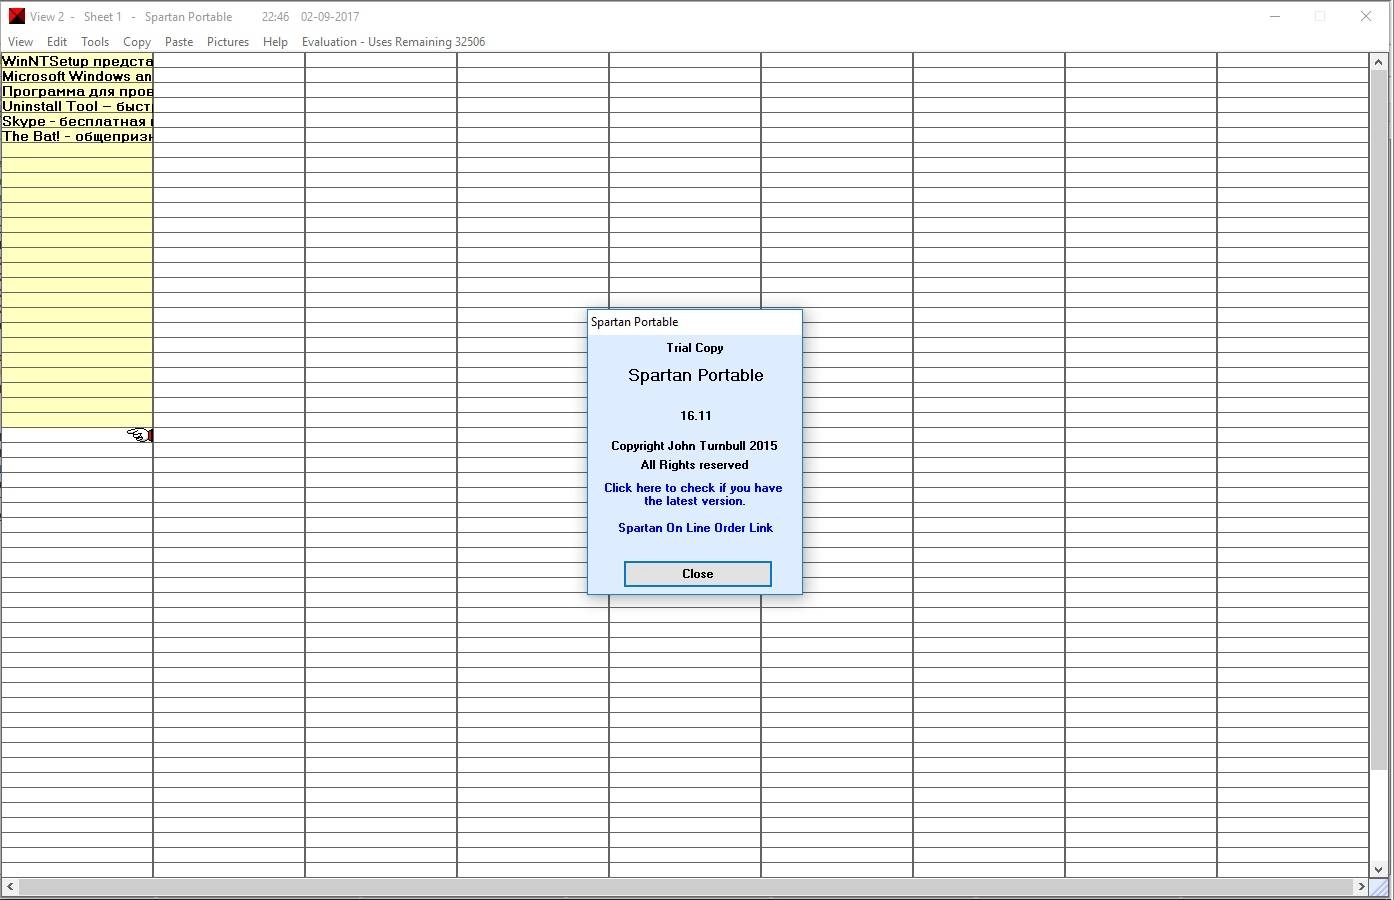Image resolution: width=1394 pixels, height=900 pixels.
Task: Open the View menu
Action: tap(20, 42)
